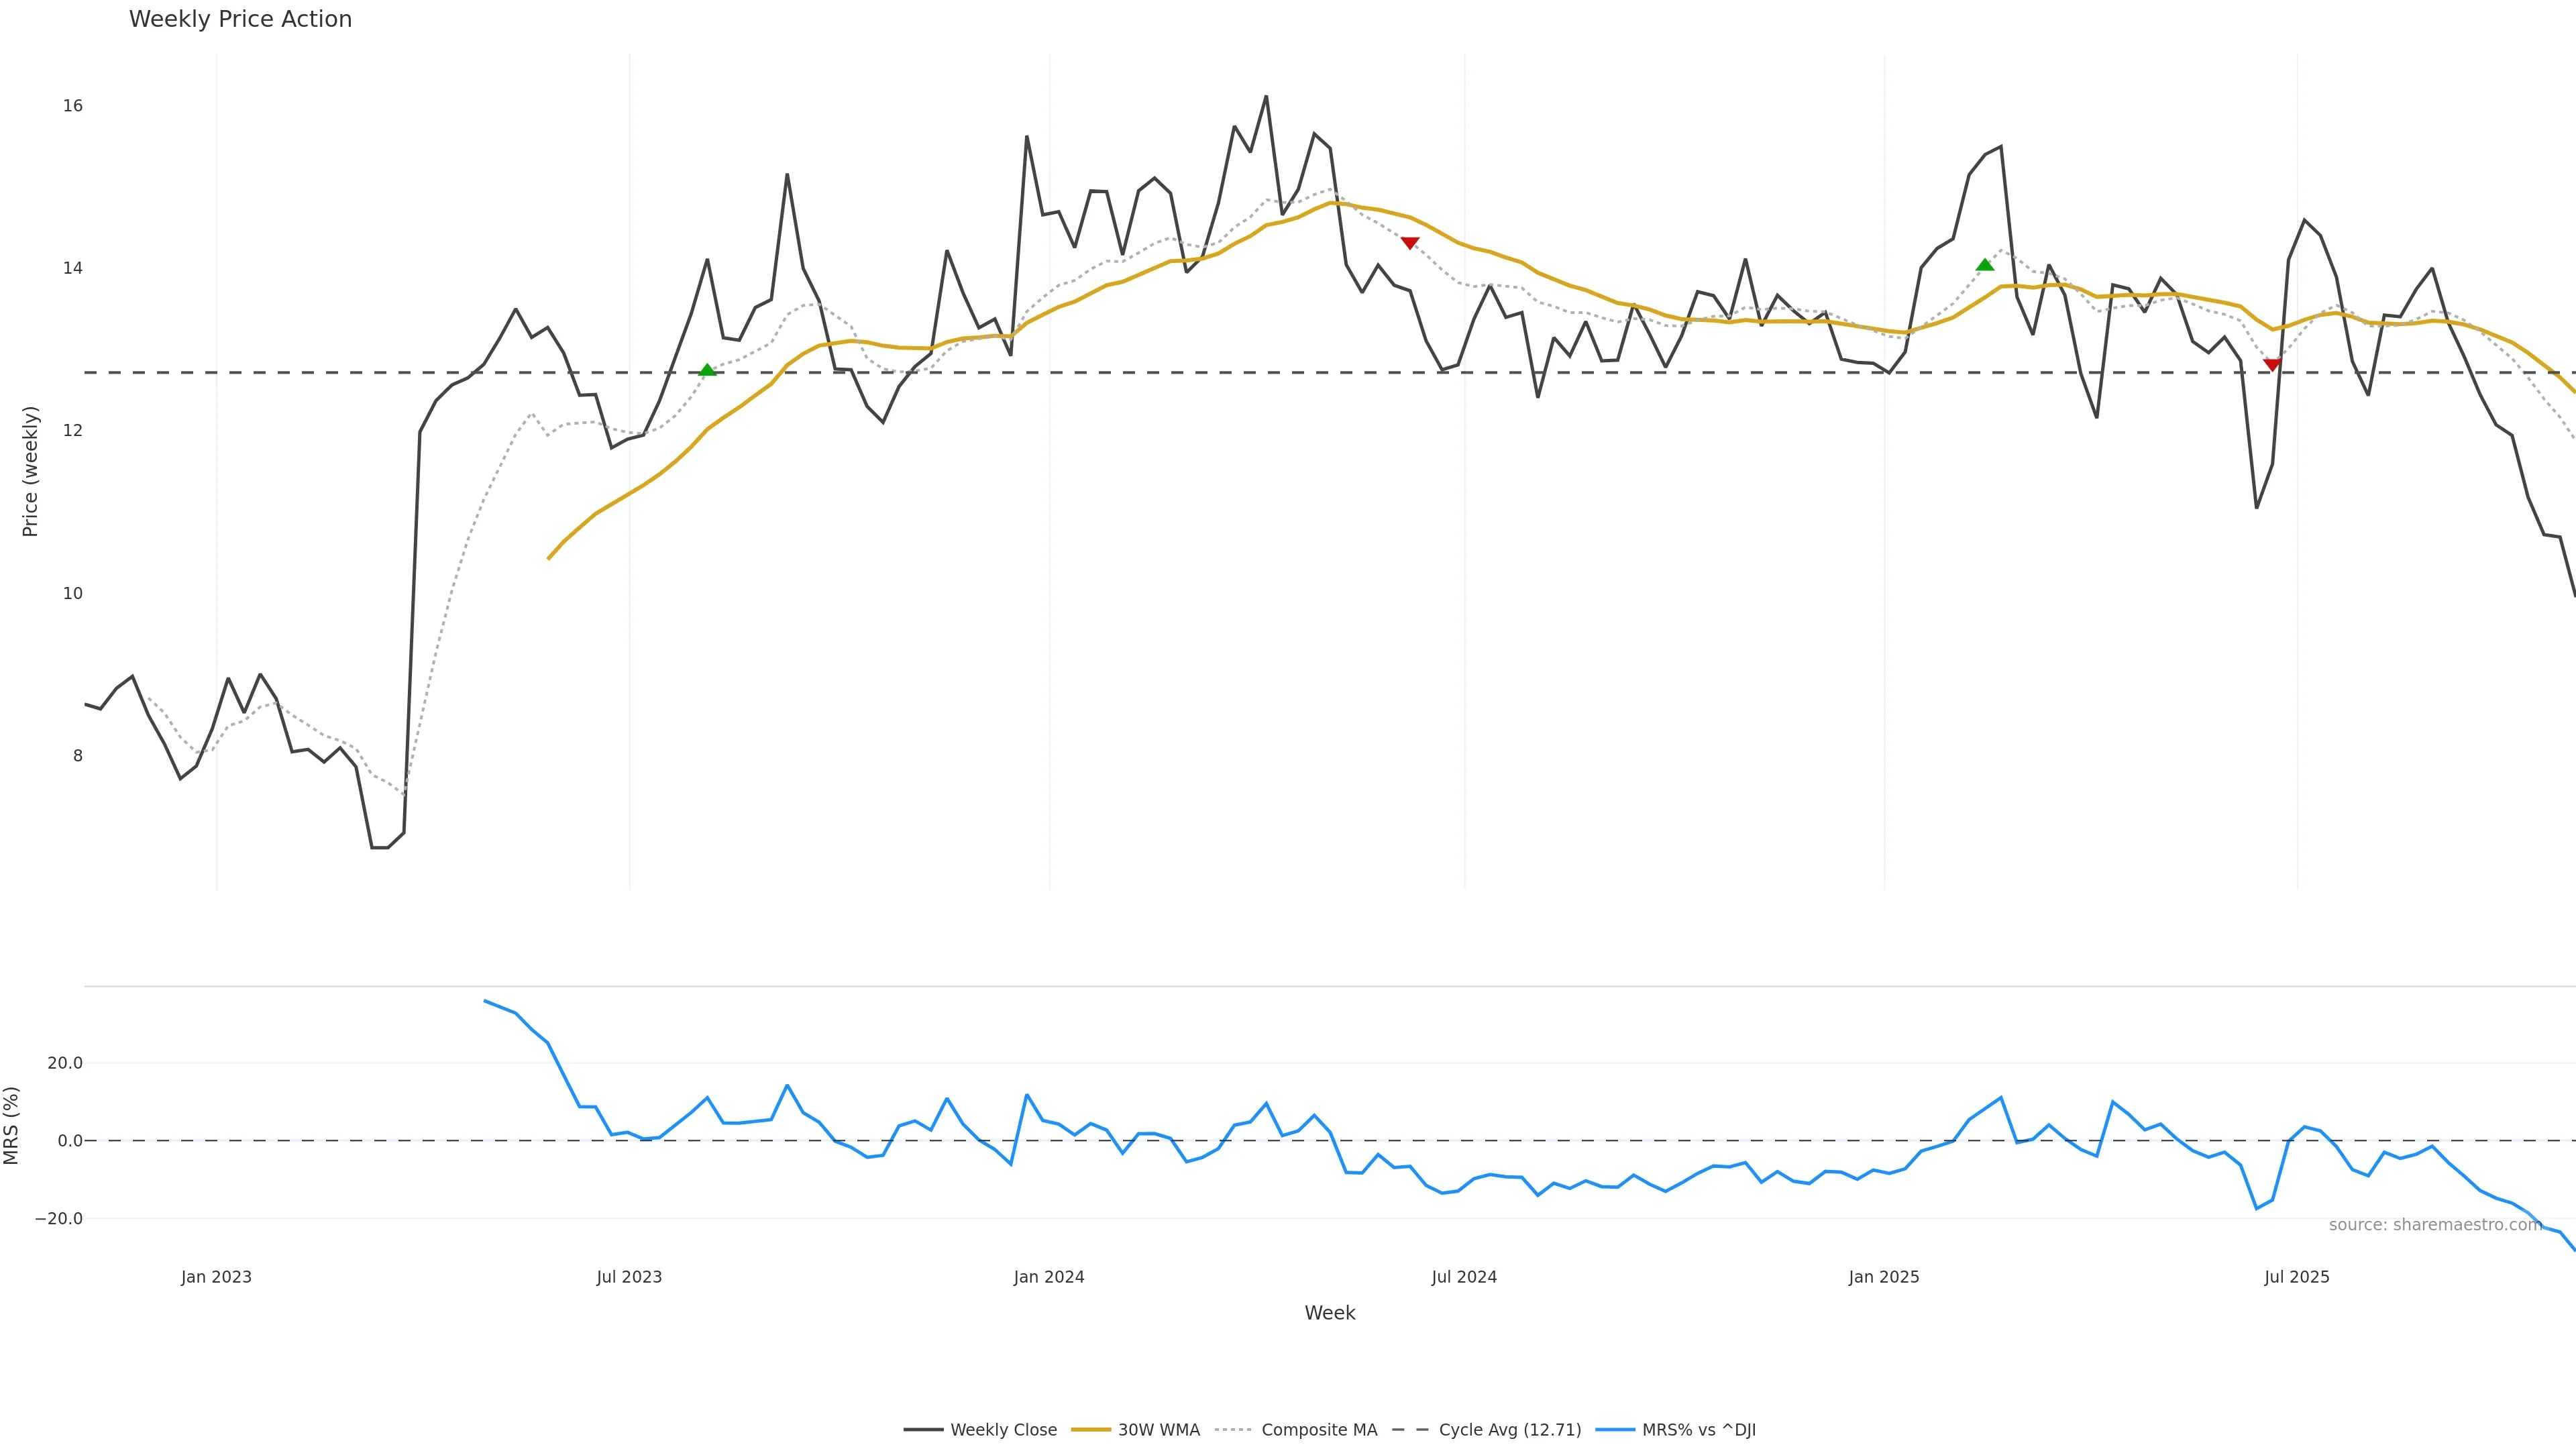This screenshot has height=1449, width=2576.
Task: Select the Jul 2025 x-axis label
Action: coord(2297,1277)
